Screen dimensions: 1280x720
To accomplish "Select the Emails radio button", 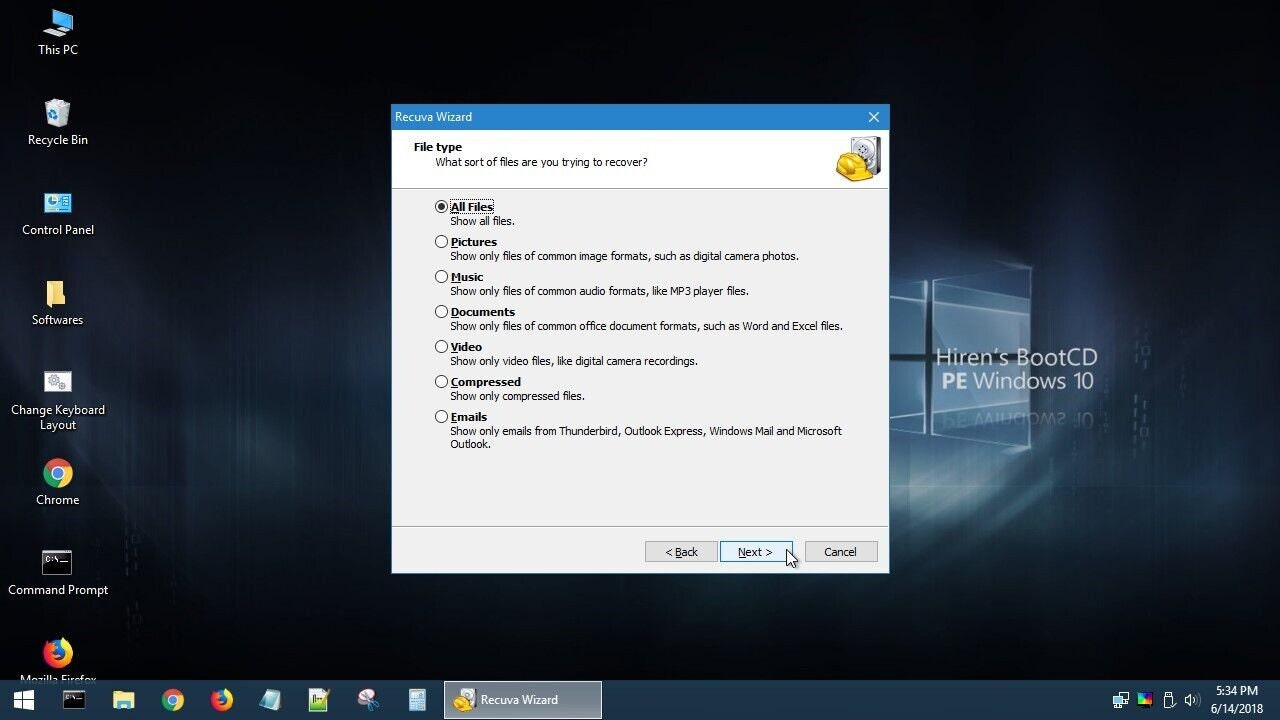I will tap(441, 416).
